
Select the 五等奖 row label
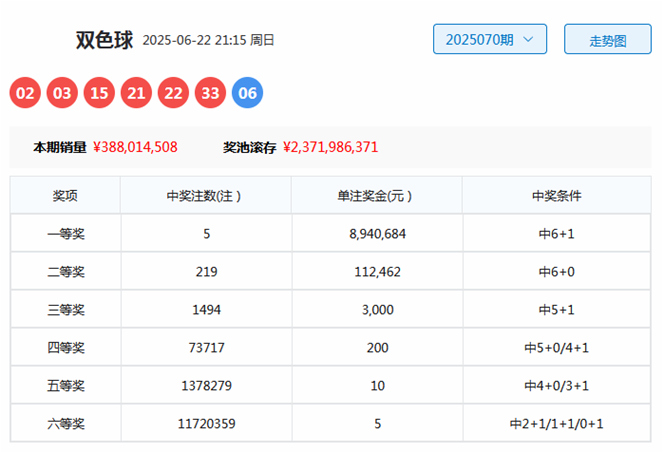66,386
